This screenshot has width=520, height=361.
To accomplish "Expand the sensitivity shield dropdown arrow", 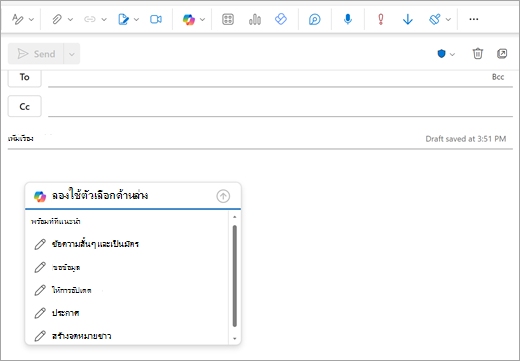I will click(x=452, y=54).
